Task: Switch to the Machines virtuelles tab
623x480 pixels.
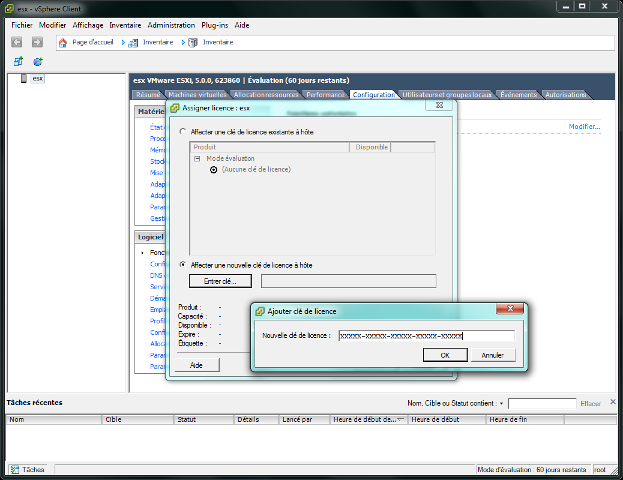Action: click(x=197, y=95)
